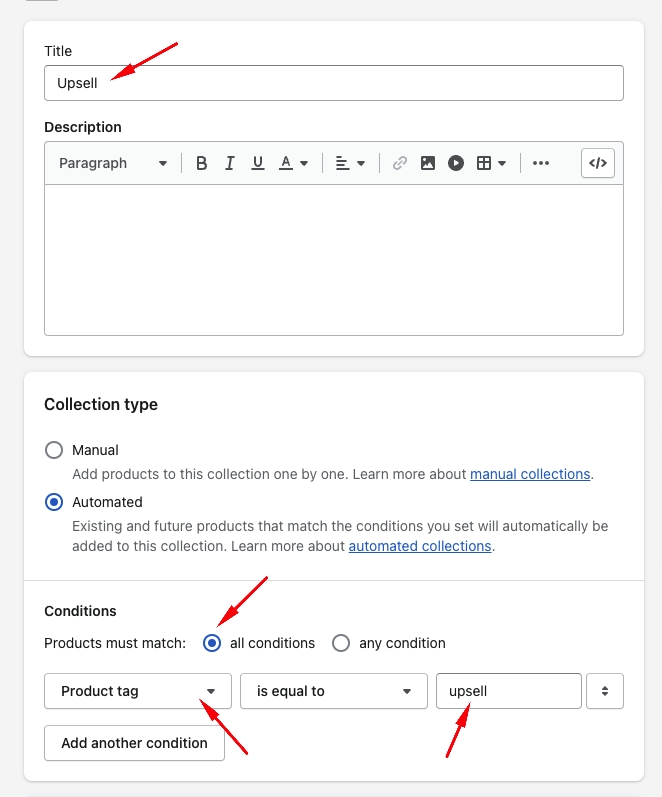Open text alignment options
The image size is (662, 797).
click(x=350, y=163)
